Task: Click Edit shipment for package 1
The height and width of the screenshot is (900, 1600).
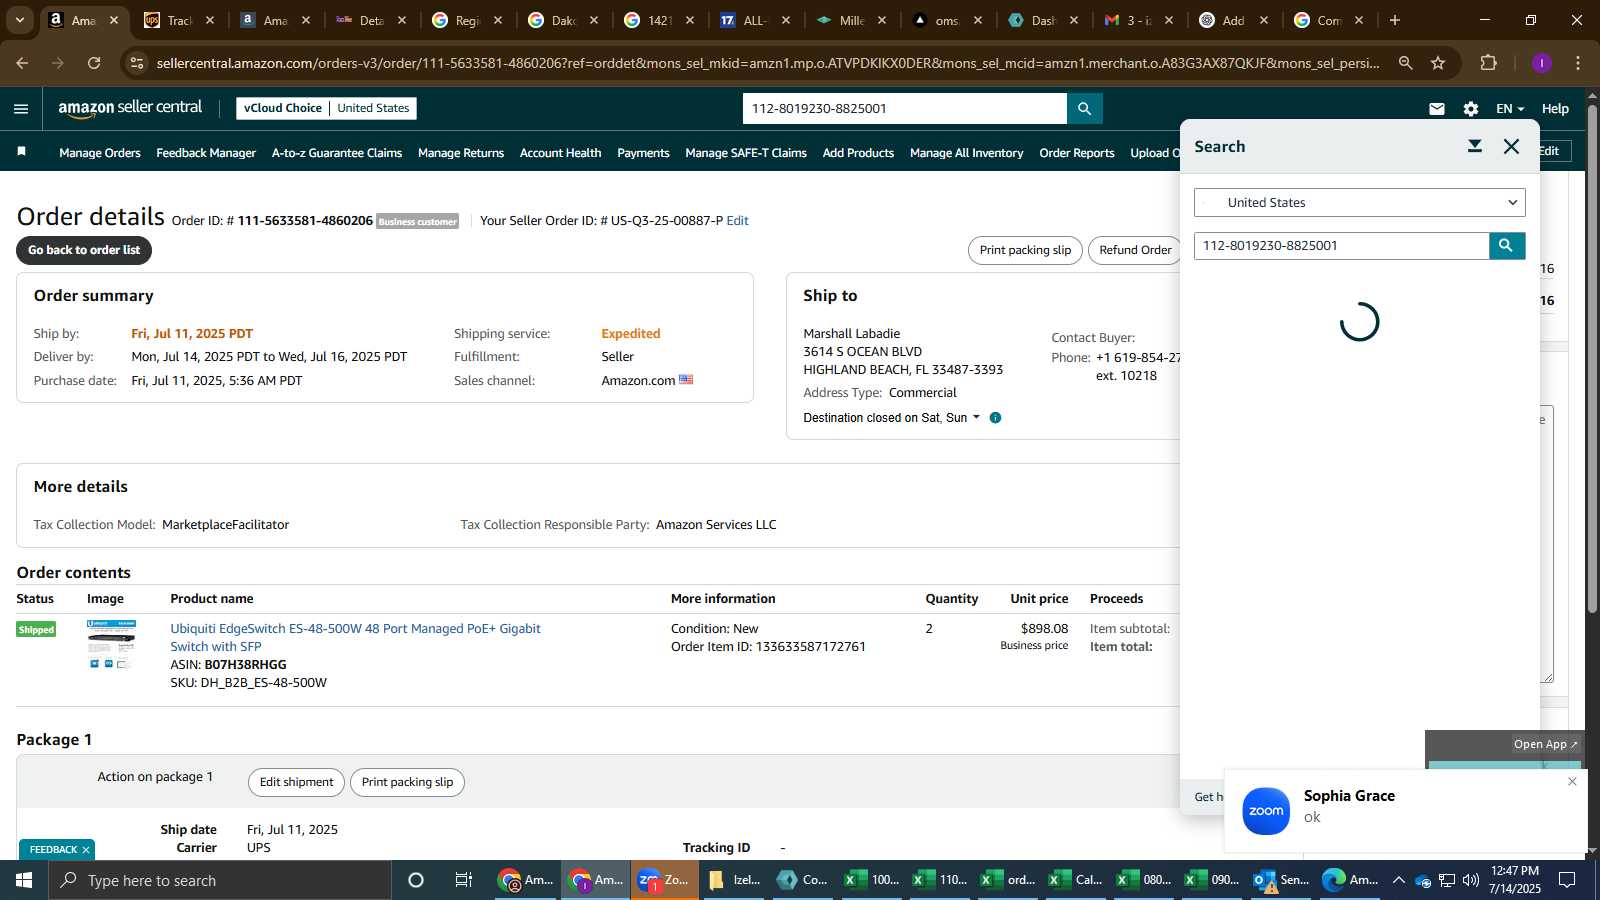Action: click(x=296, y=782)
